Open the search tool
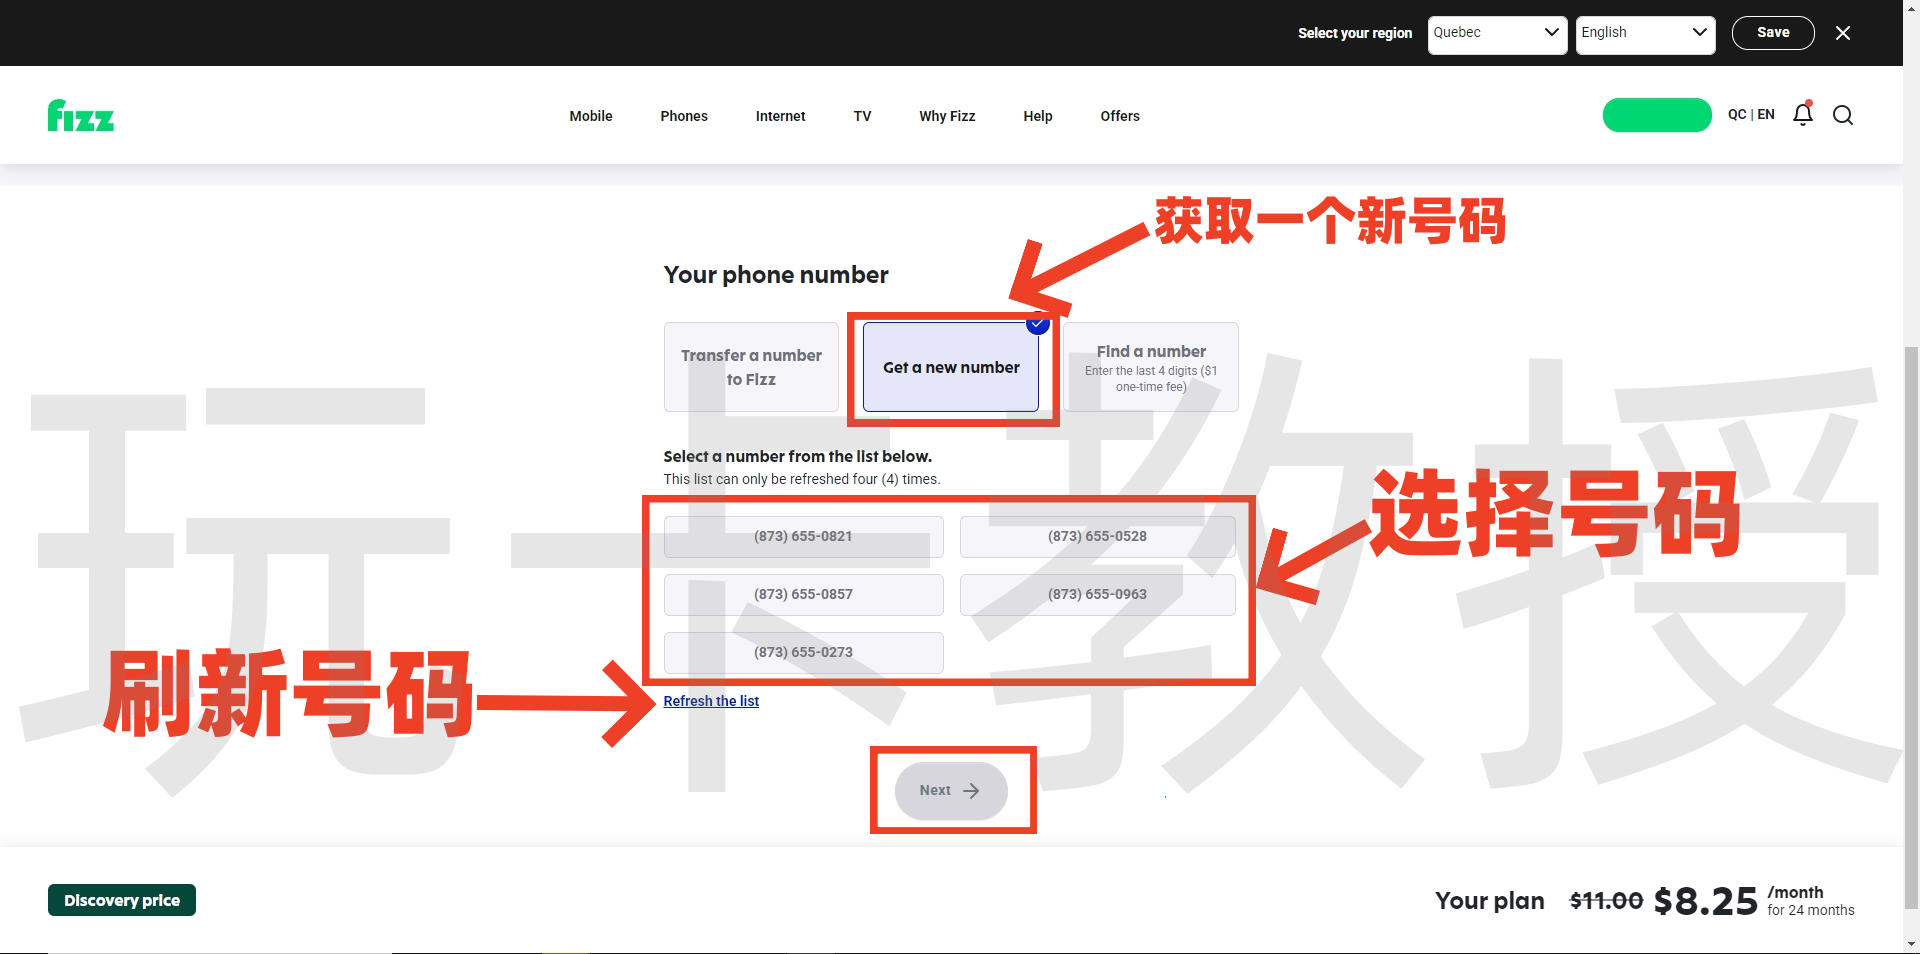The image size is (1920, 954). click(1843, 115)
